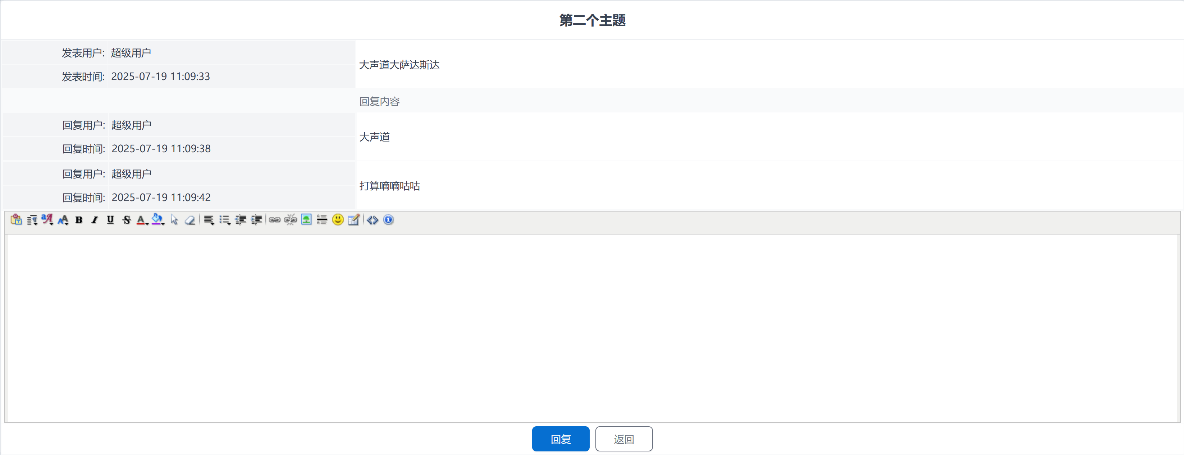Switch to source code view
Viewport: 1184px width, 455px height.
point(372,220)
